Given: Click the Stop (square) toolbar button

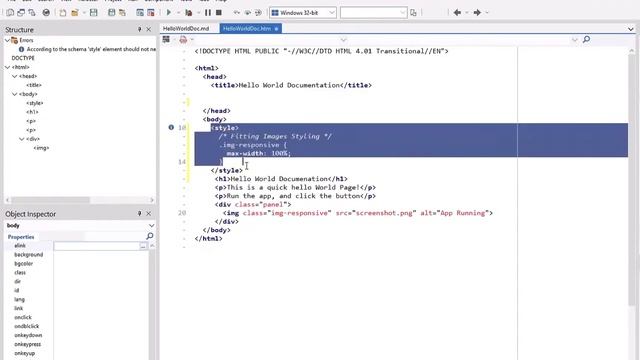Looking at the screenshot, I should pos(219,13).
